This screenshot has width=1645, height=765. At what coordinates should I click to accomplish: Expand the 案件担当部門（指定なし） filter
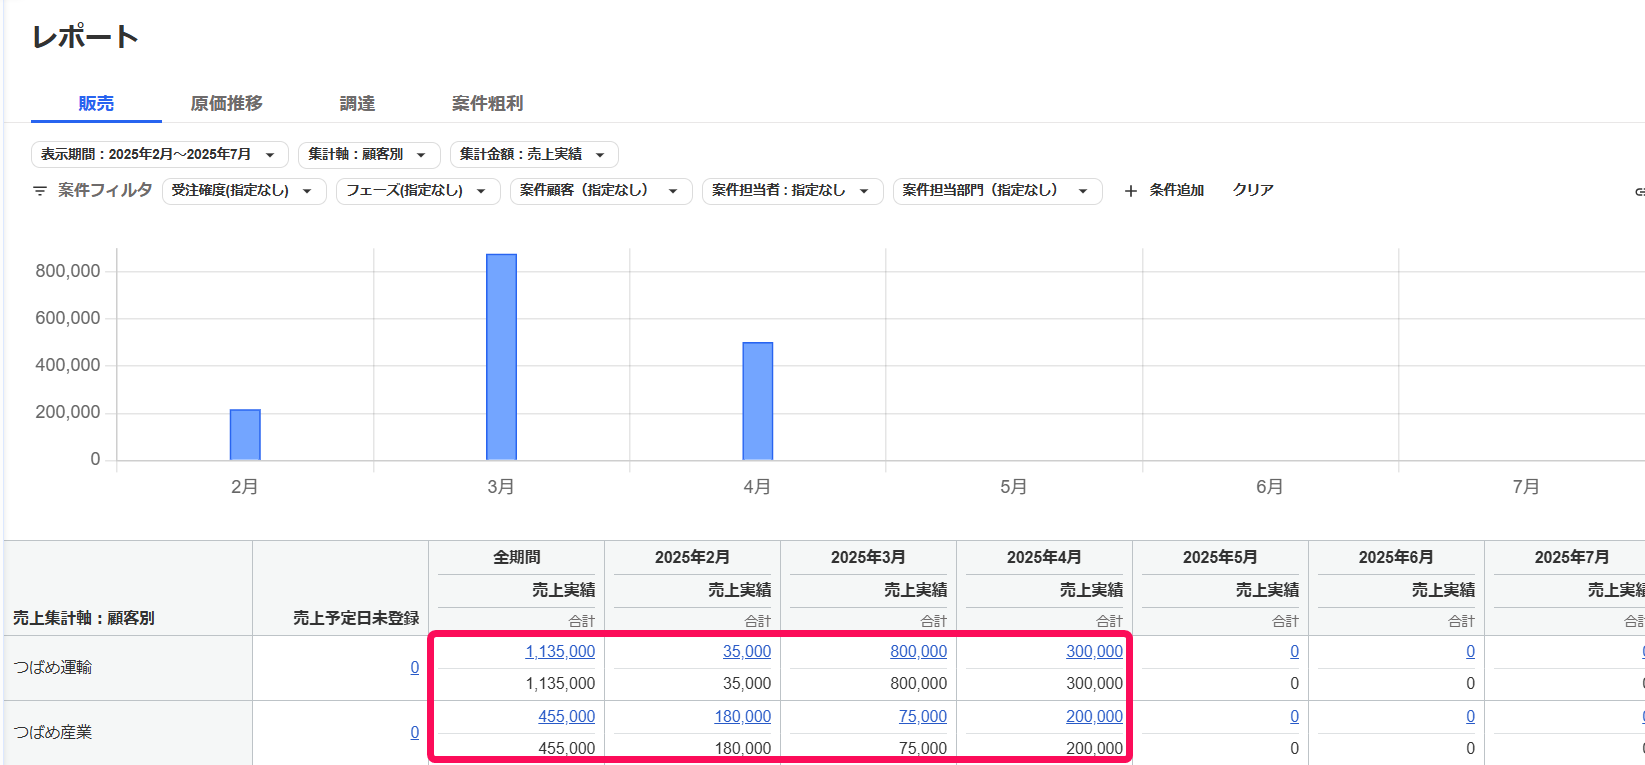[x=997, y=190]
